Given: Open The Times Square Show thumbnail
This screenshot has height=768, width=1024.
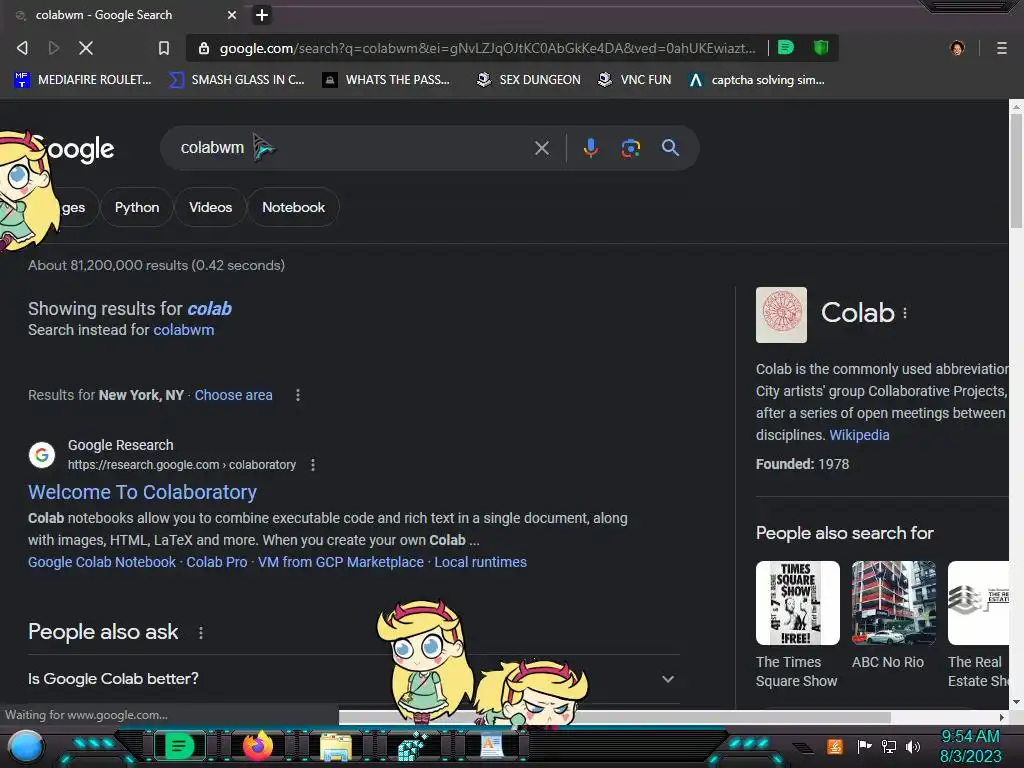Looking at the screenshot, I should pos(797,603).
